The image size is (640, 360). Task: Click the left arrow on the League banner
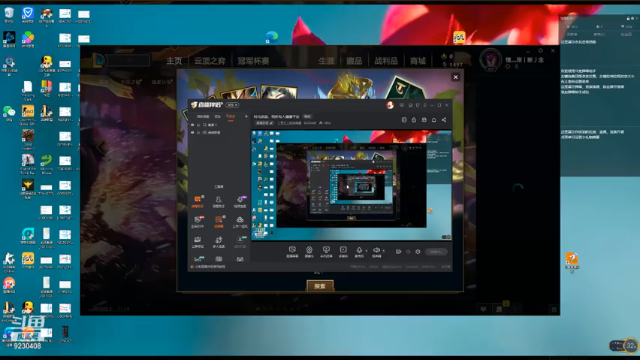coord(102,147)
